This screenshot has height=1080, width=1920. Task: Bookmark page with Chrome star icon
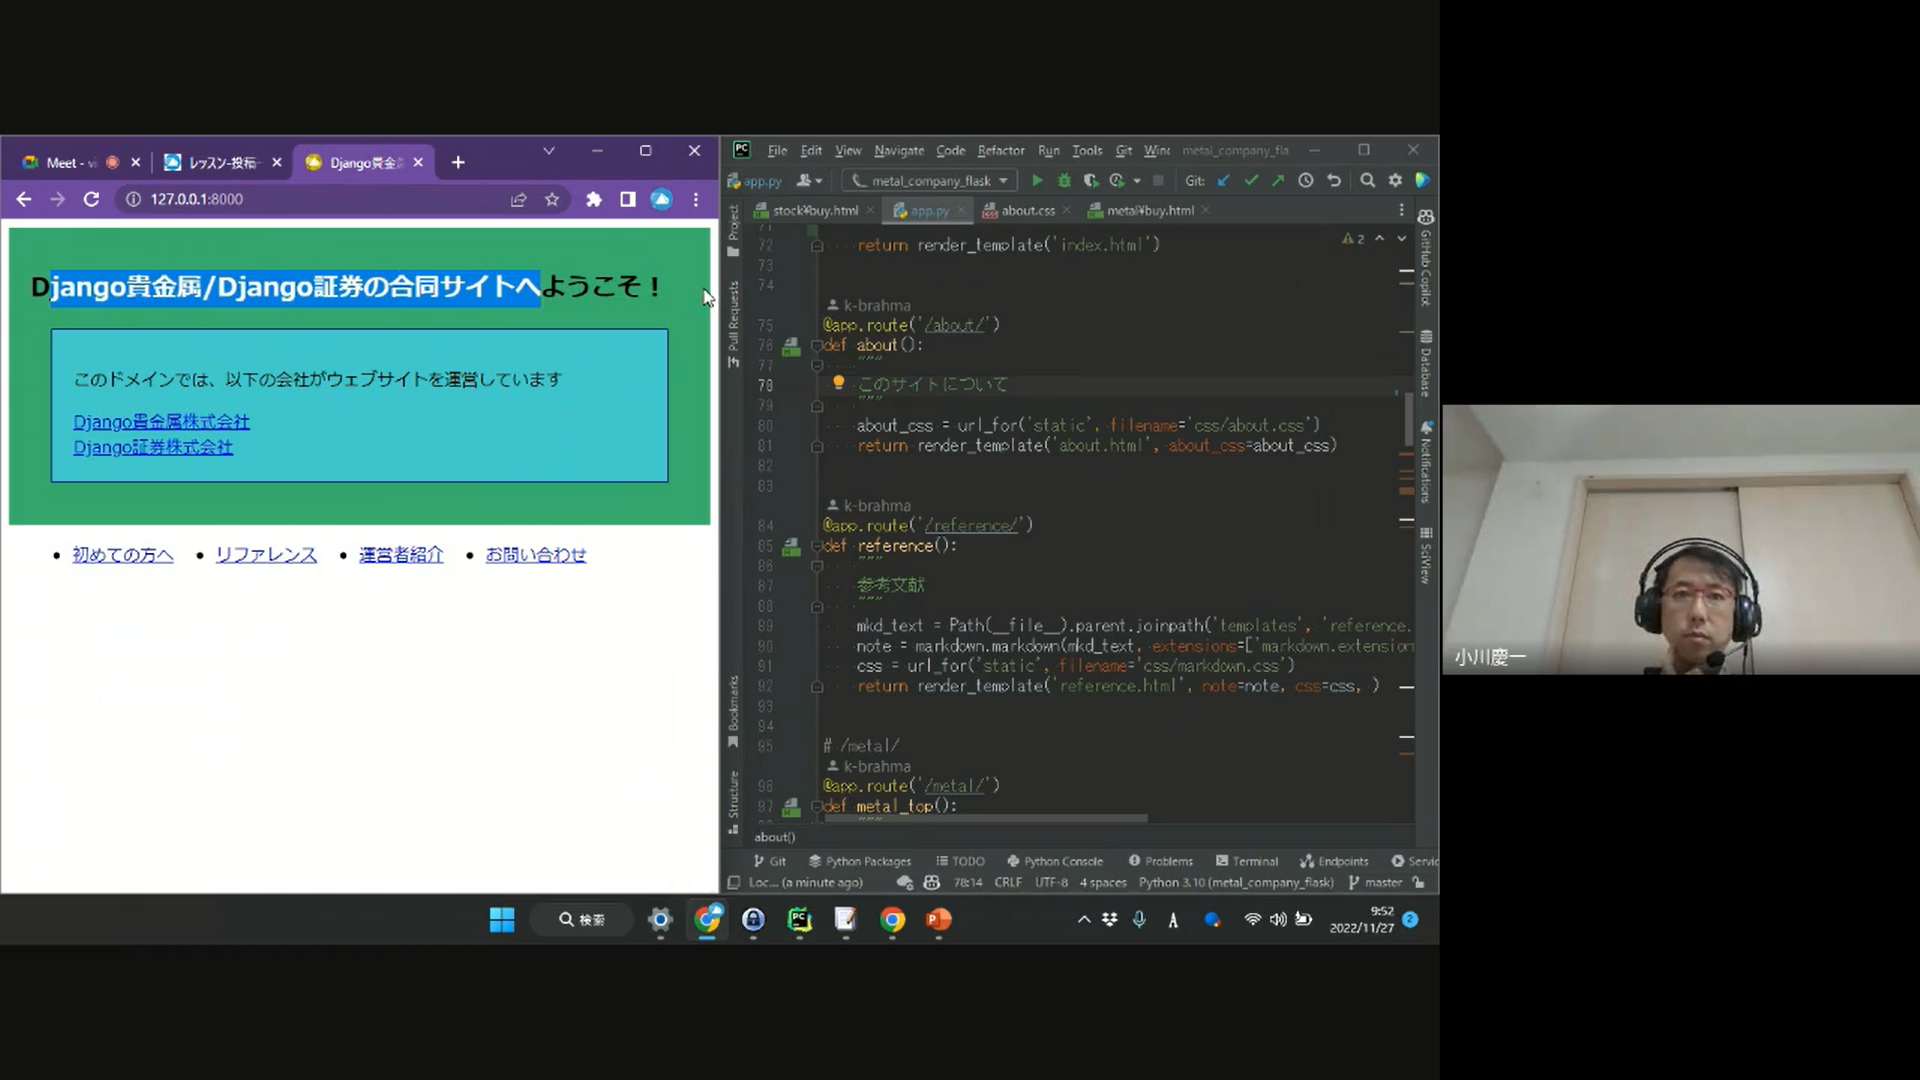(552, 199)
